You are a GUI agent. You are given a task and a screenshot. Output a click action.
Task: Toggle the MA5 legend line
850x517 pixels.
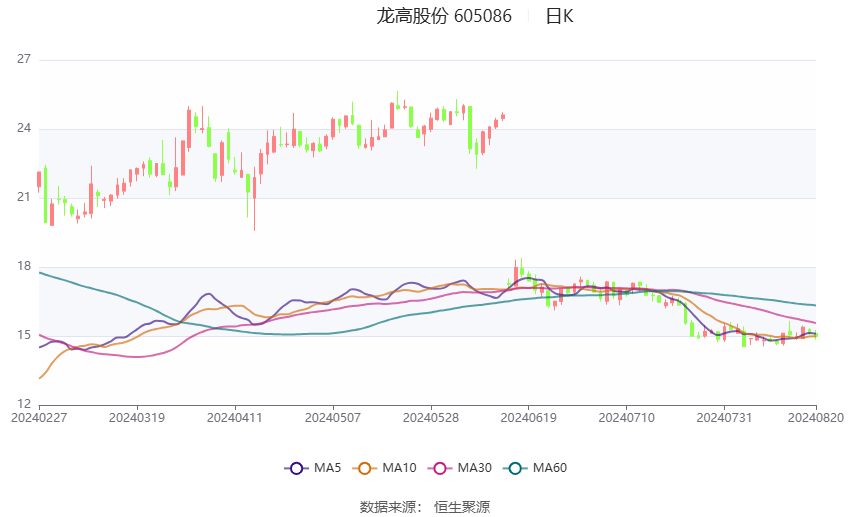(x=313, y=468)
